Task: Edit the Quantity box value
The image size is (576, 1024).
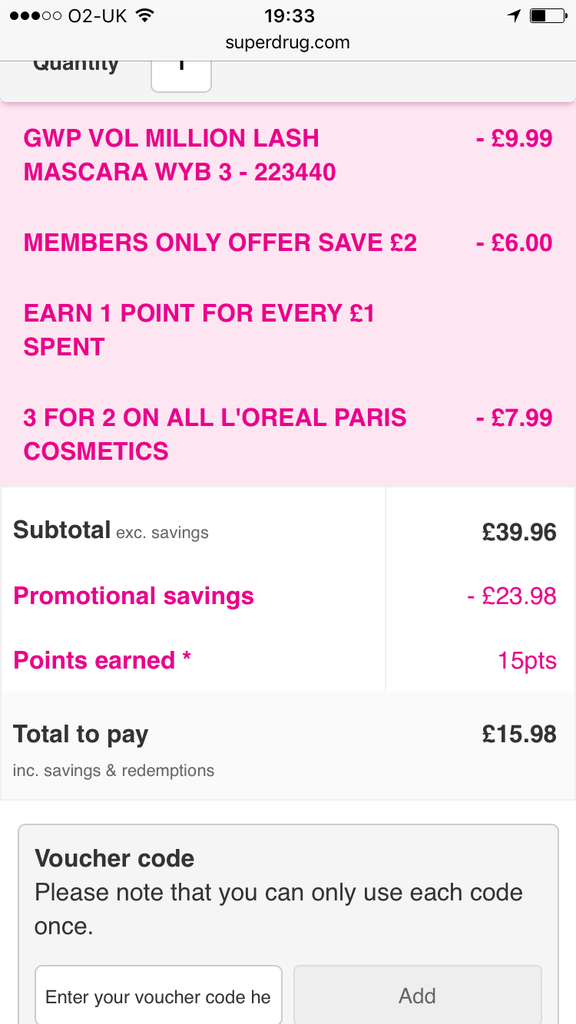Action: (181, 73)
